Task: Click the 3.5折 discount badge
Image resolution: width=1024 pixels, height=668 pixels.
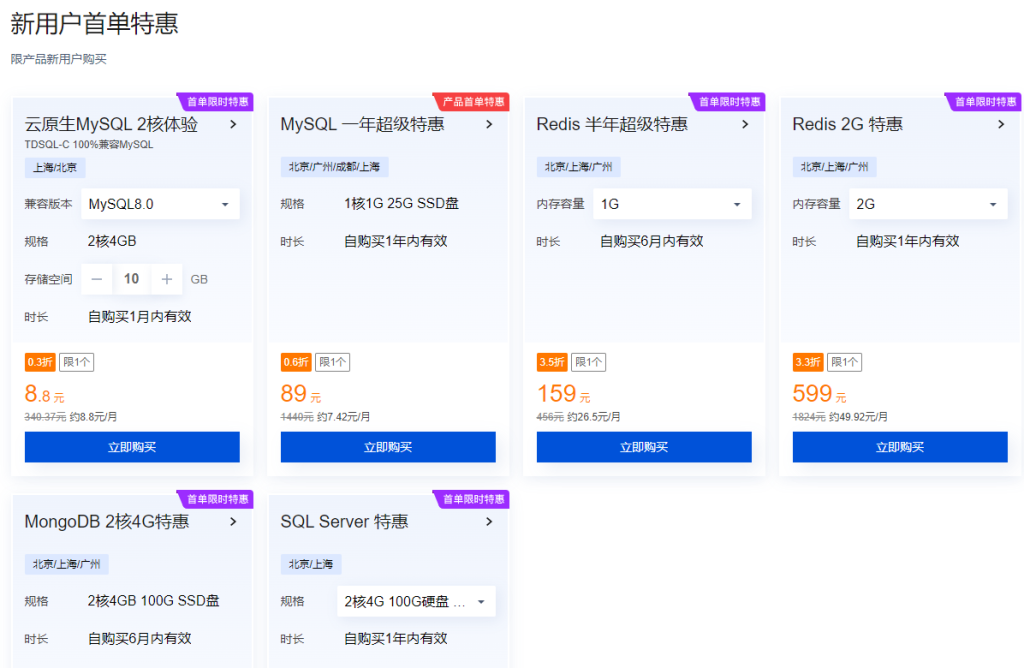Action: 552,362
